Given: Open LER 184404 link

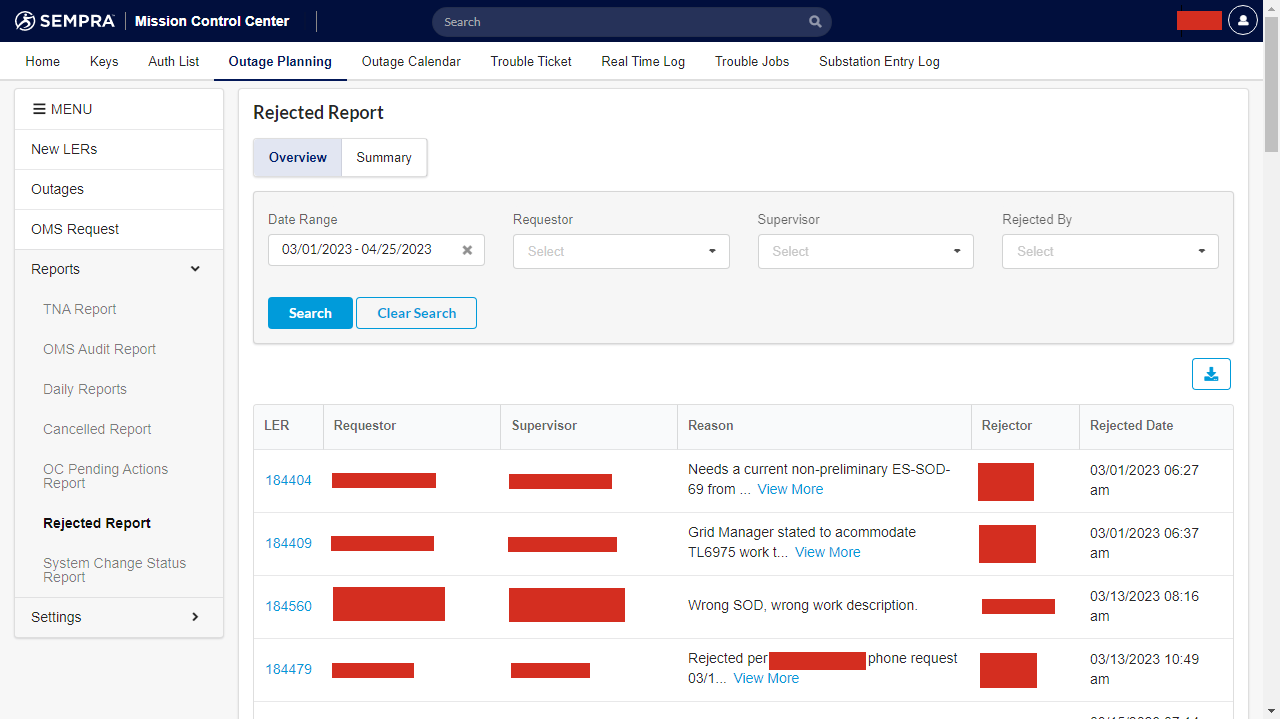Looking at the screenshot, I should [288, 481].
